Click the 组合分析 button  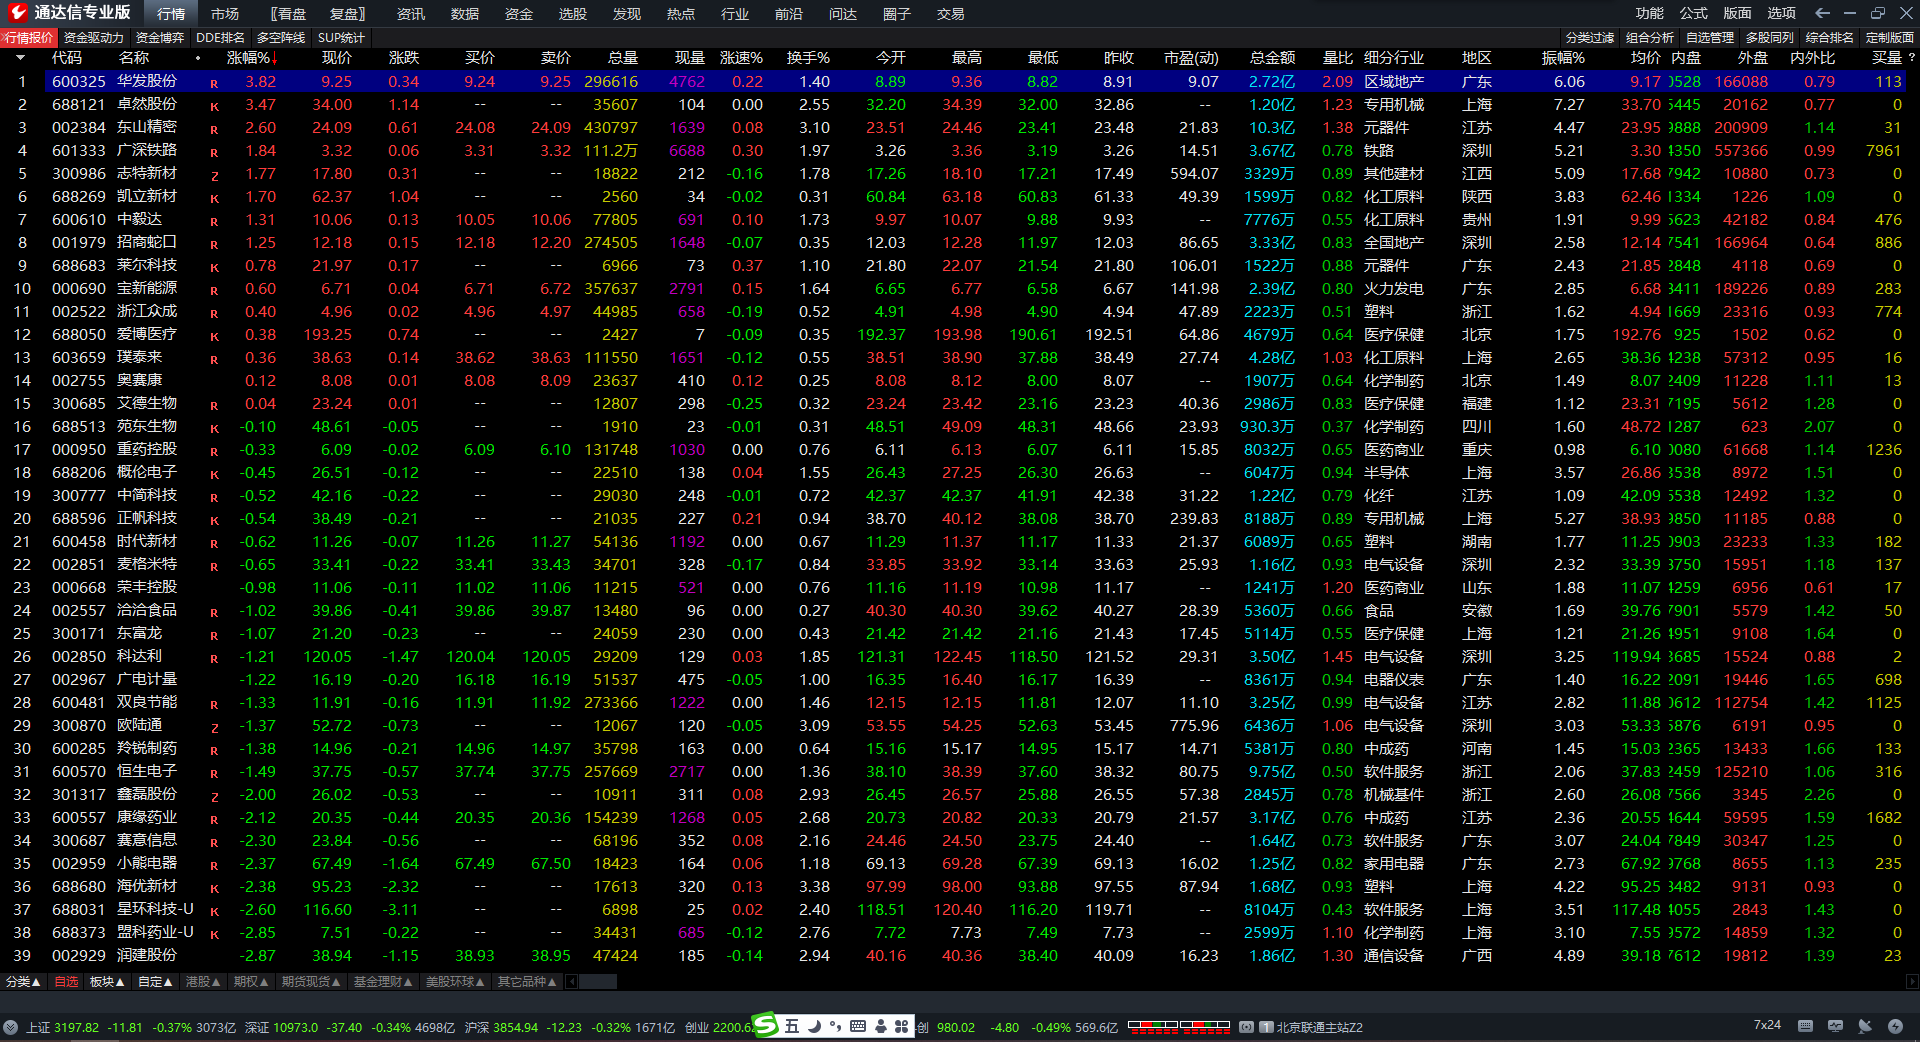coord(1650,37)
